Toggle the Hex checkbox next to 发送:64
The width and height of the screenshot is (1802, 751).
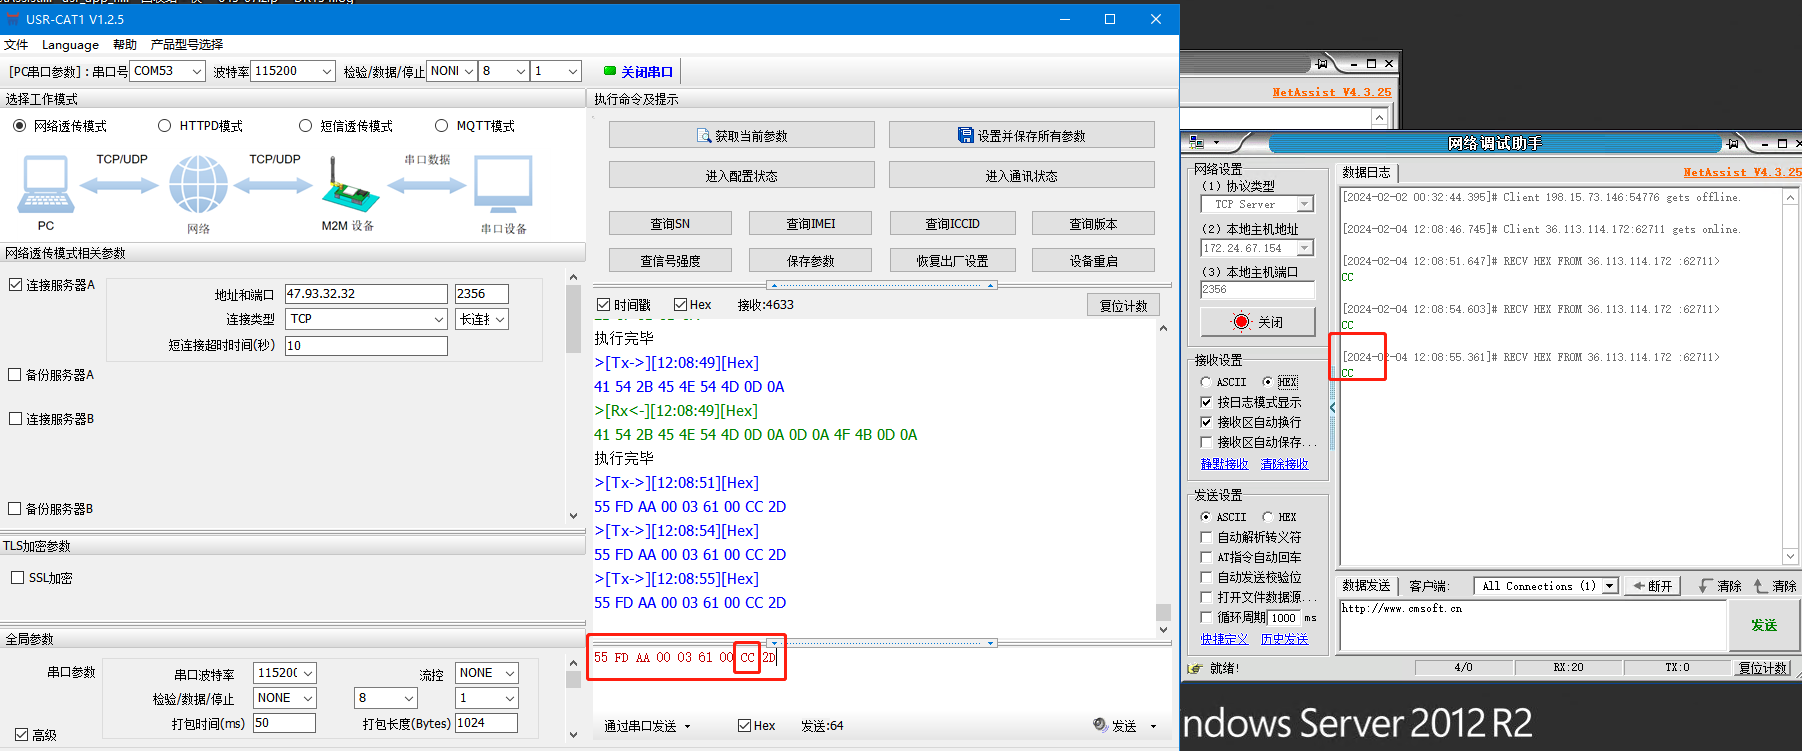(744, 726)
